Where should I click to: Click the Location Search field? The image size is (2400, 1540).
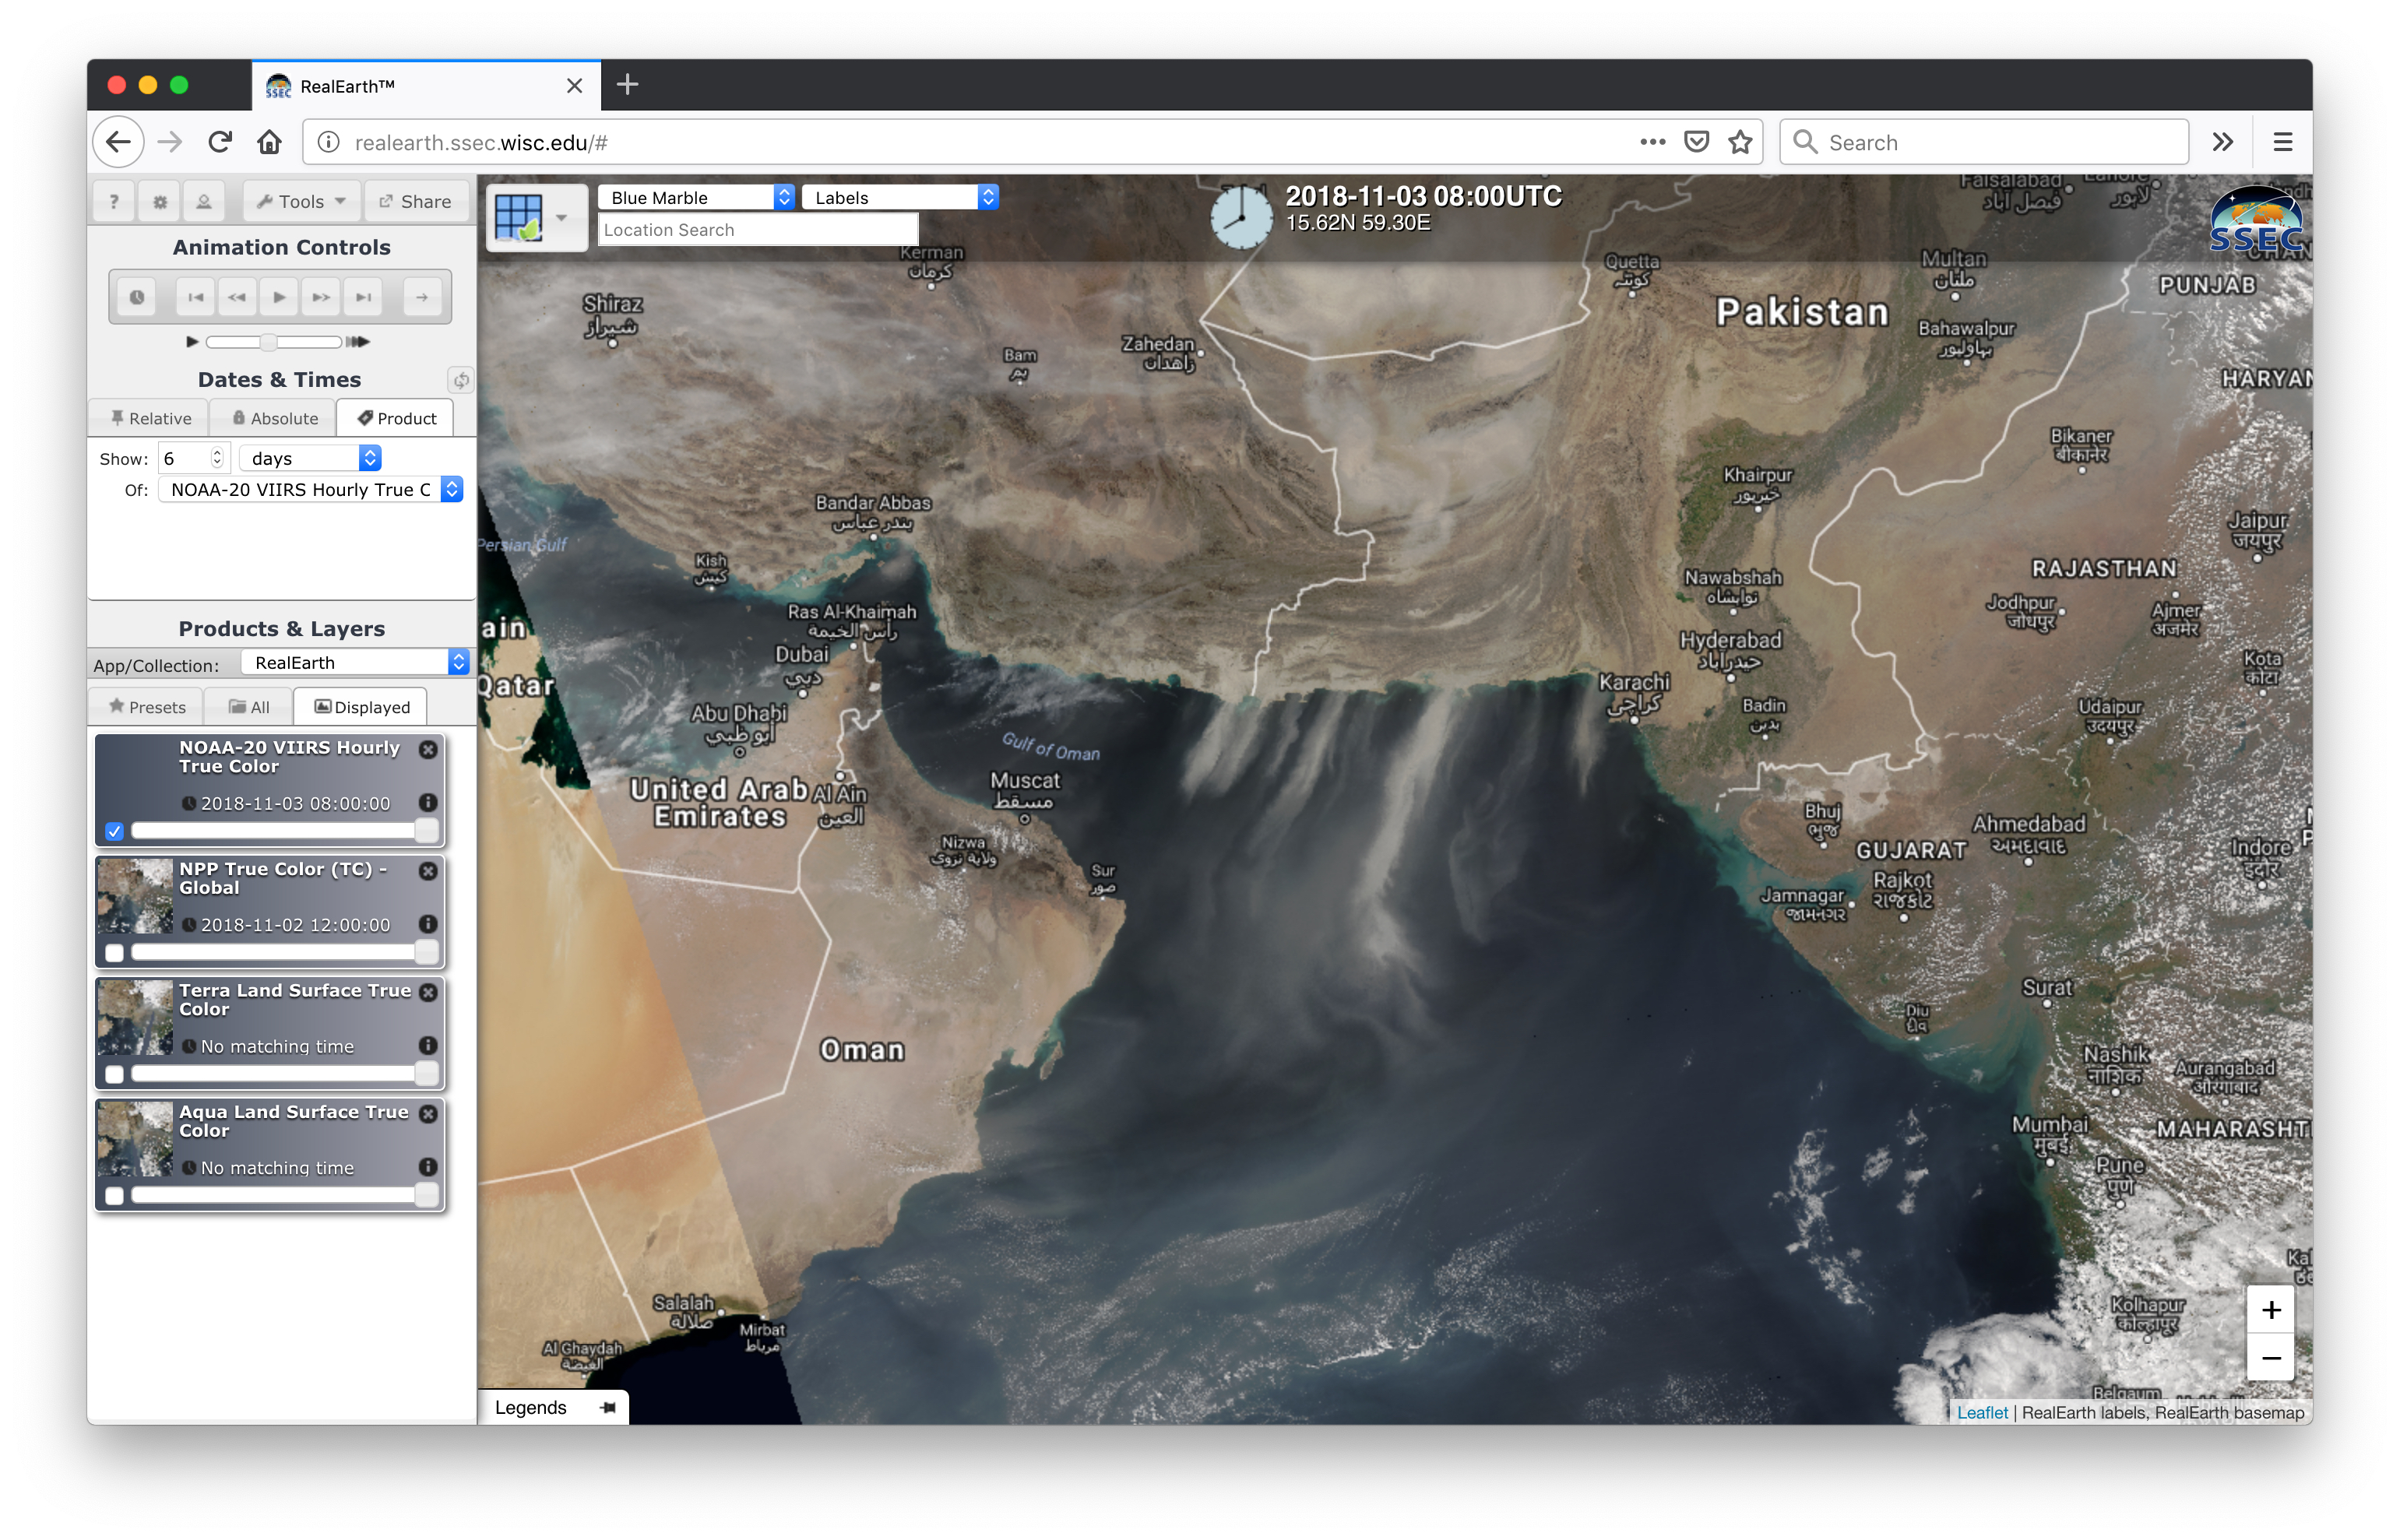coord(757,230)
